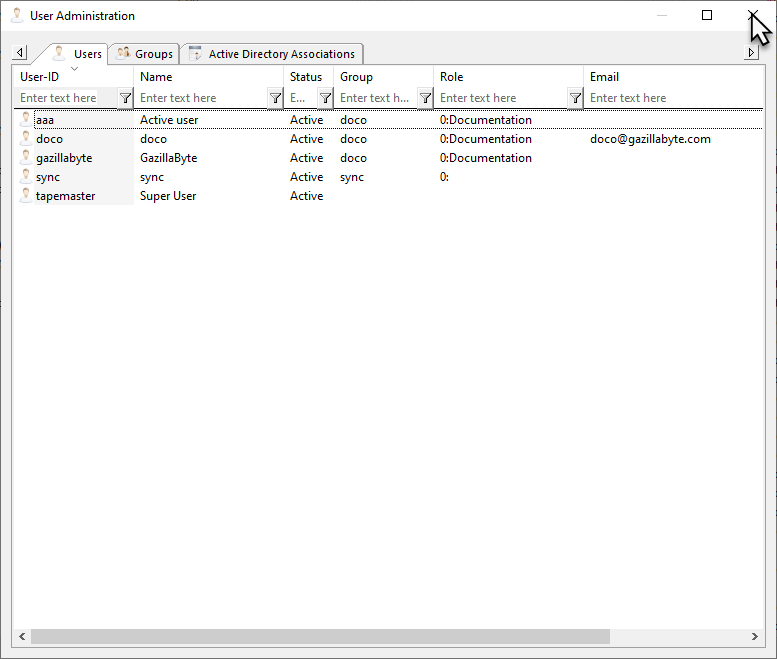Screen dimensions: 777x659
Task: Click the left tab scroll arrow
Action: 20,52
